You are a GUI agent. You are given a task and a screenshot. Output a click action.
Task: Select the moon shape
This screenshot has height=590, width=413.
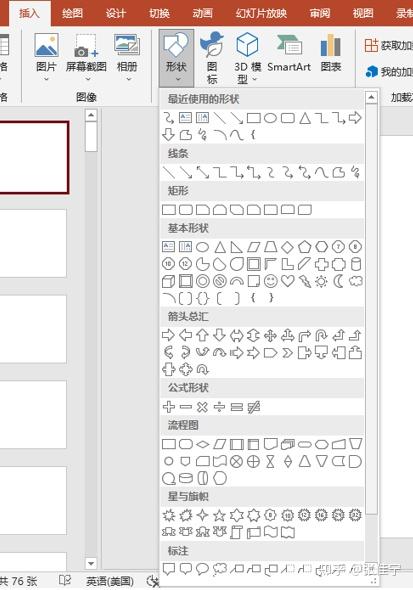point(339,281)
